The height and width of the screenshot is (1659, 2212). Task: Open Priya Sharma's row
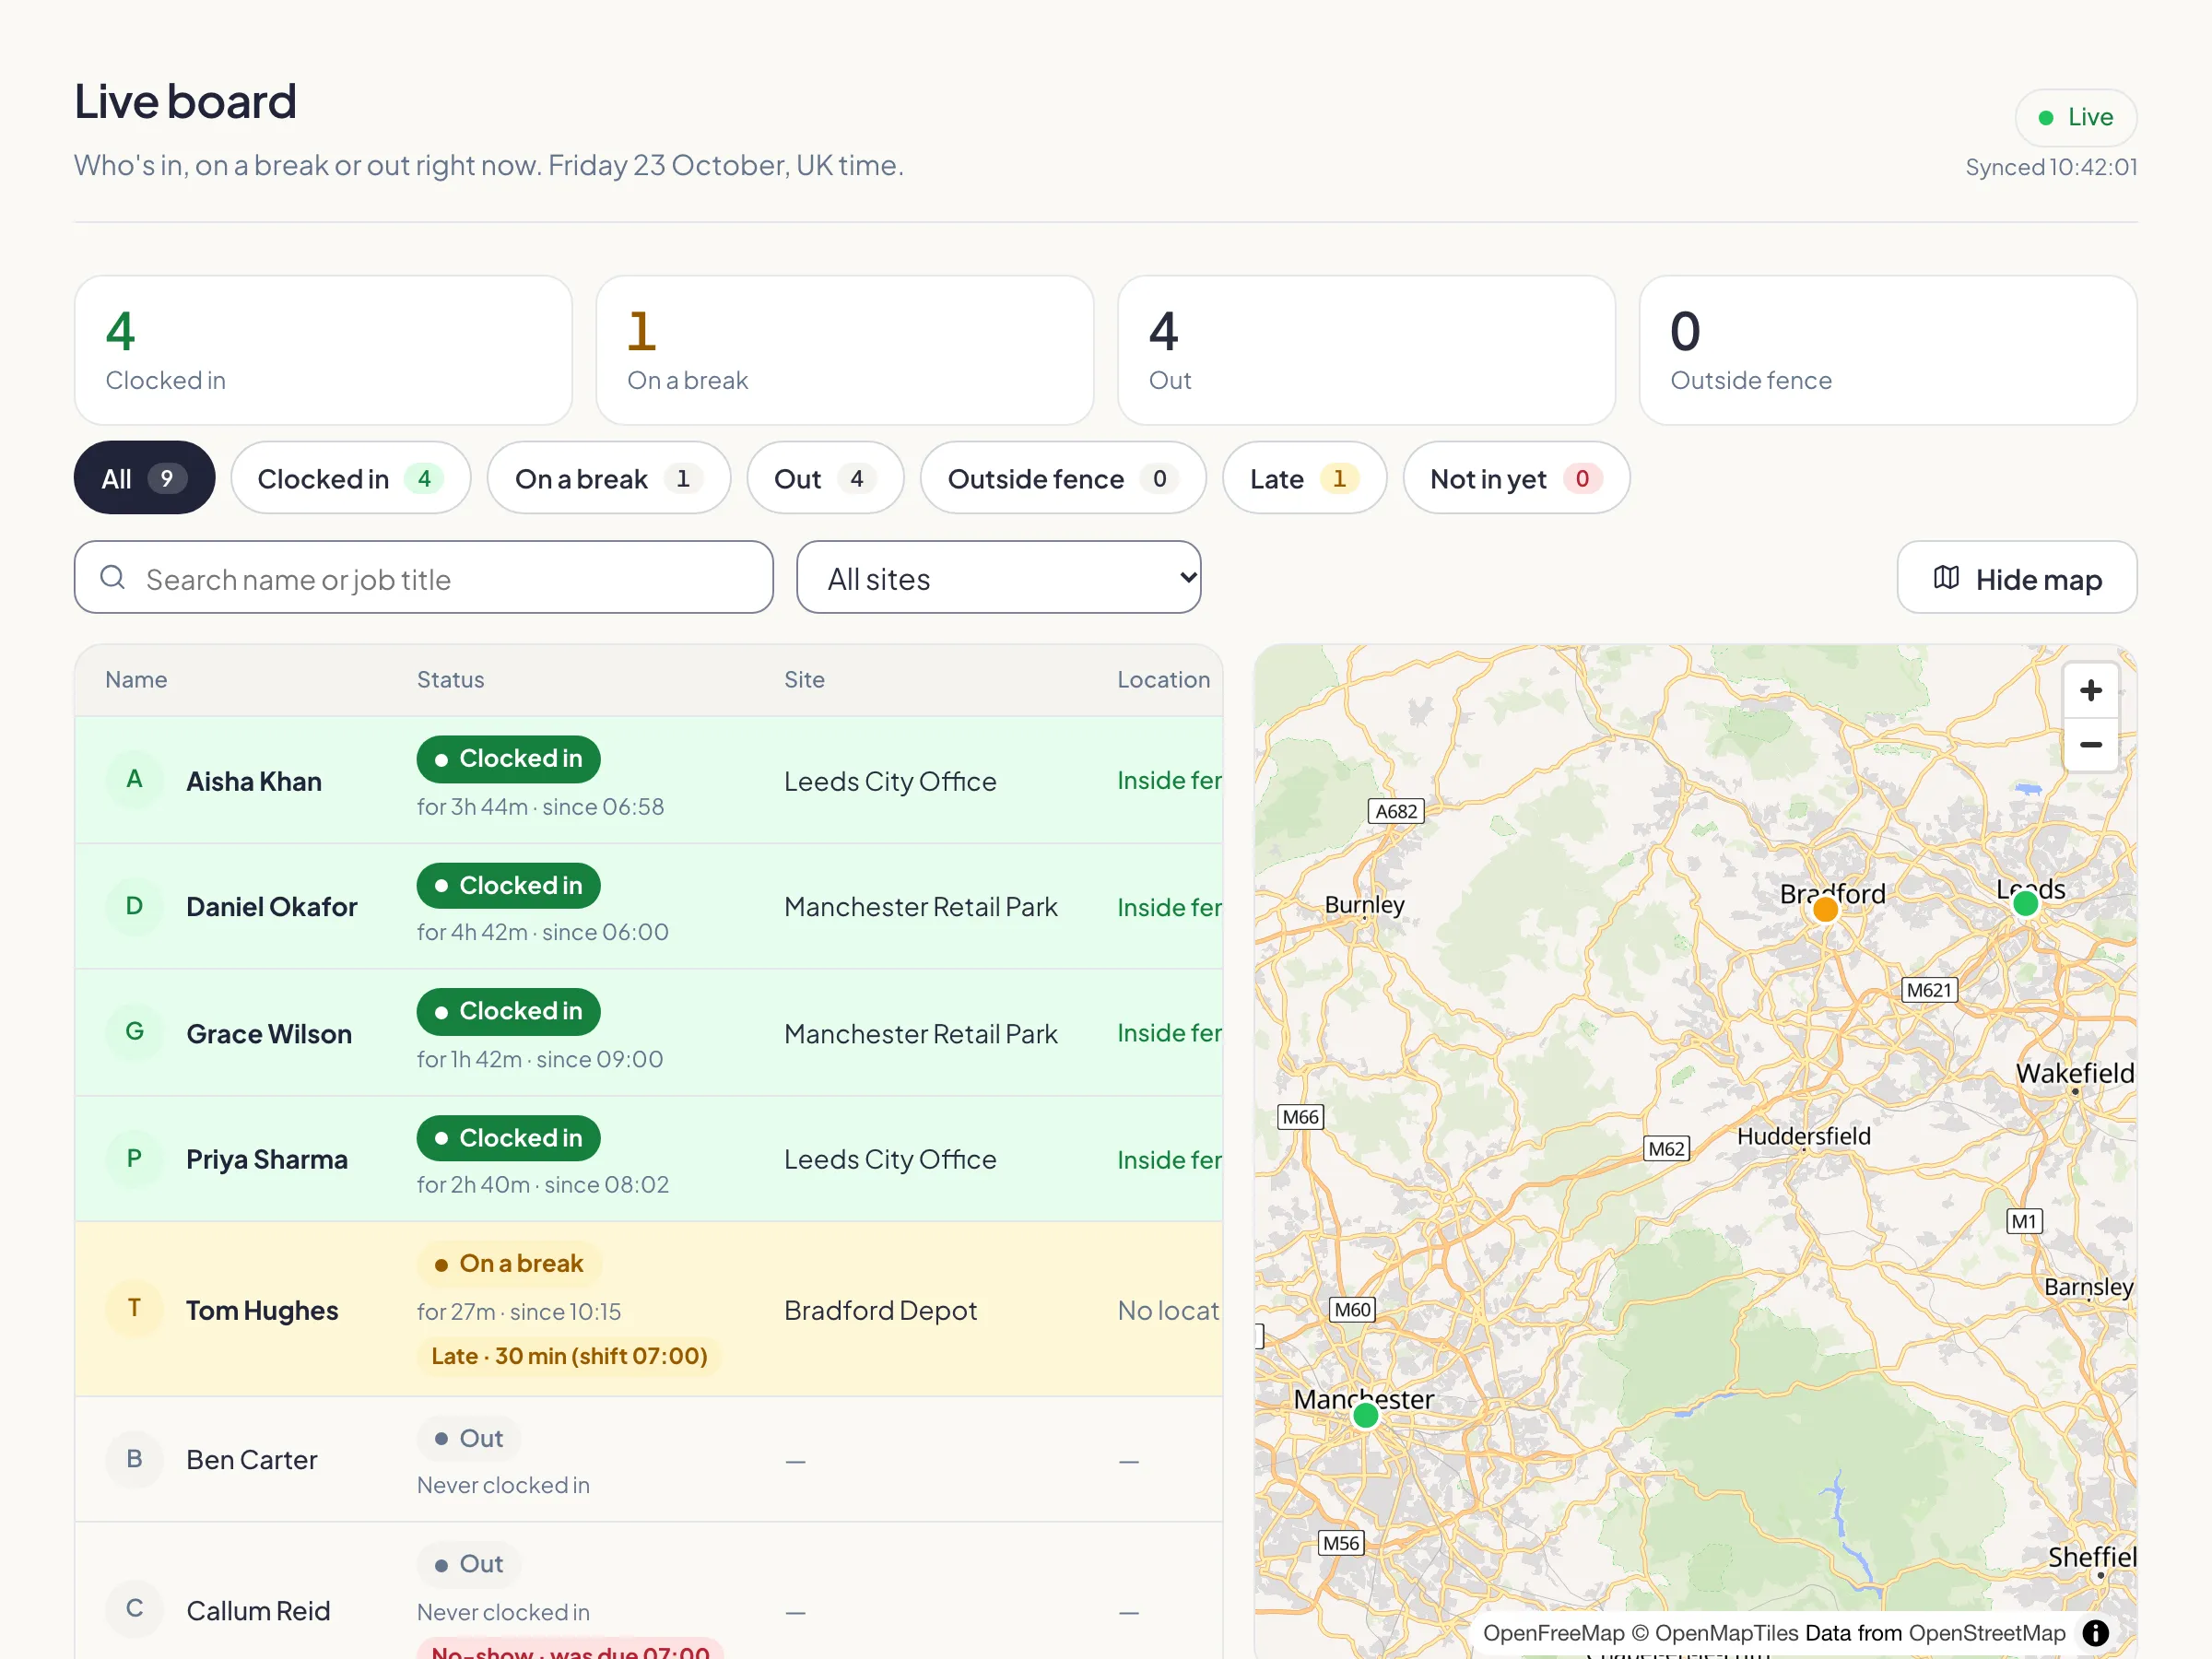click(648, 1159)
